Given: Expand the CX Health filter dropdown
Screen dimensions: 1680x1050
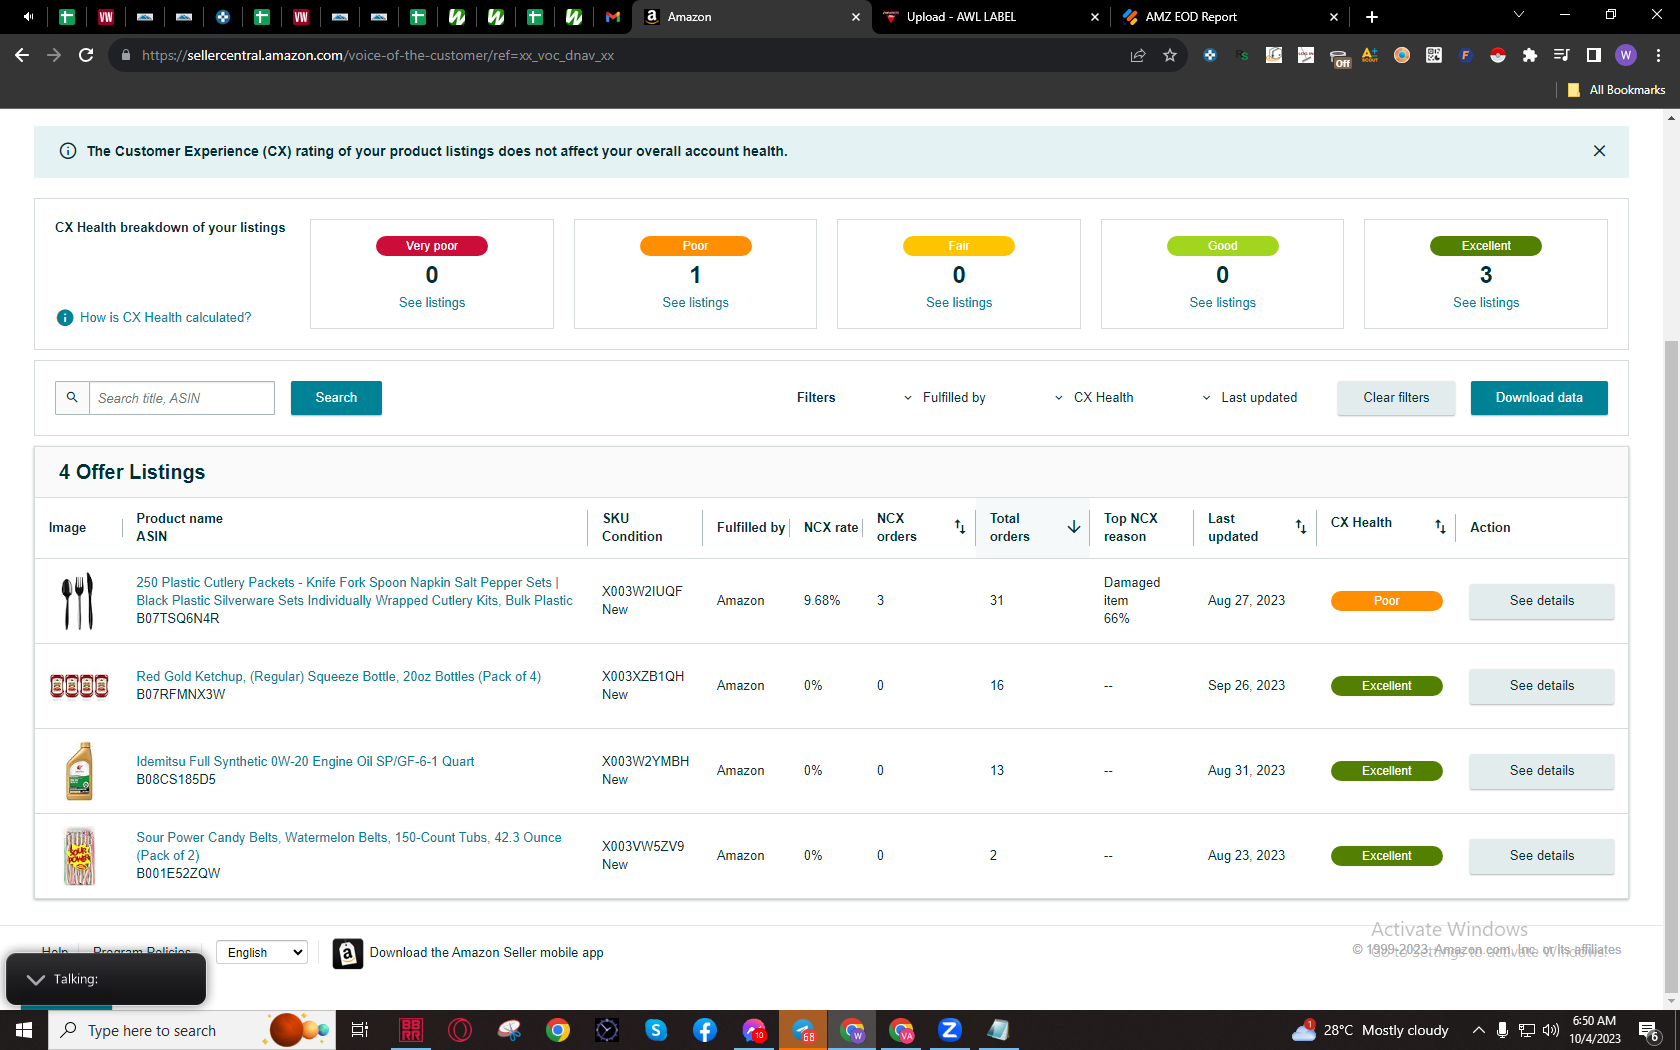Looking at the screenshot, I should [x=1094, y=398].
